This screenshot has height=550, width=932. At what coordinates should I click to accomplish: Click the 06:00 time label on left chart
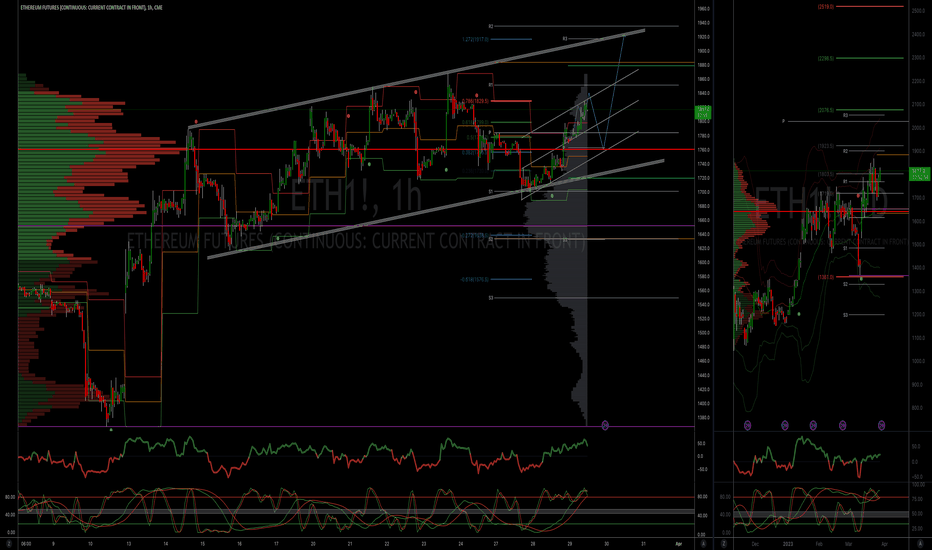[26, 543]
